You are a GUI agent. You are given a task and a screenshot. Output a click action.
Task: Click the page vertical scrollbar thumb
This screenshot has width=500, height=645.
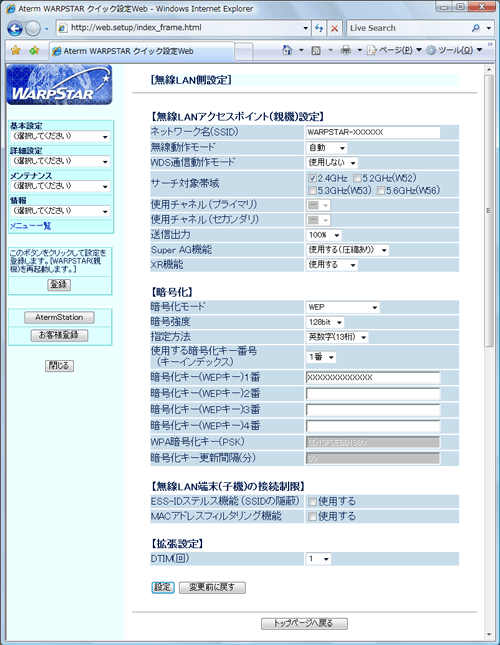[488, 211]
